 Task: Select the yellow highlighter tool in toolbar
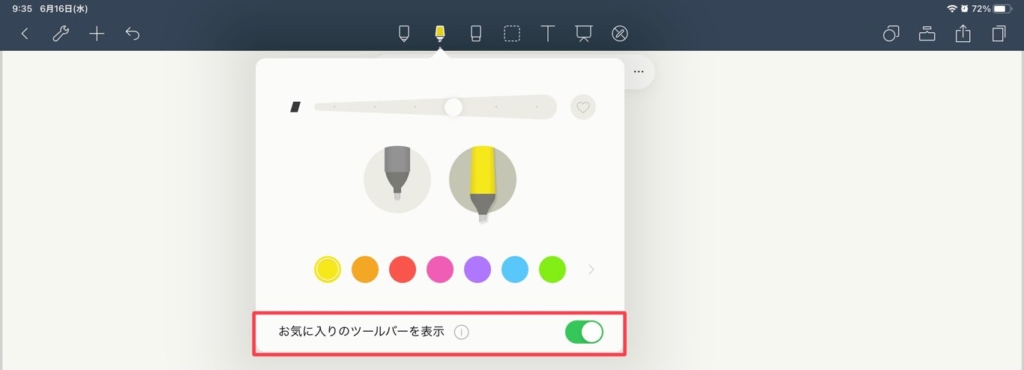click(x=440, y=34)
